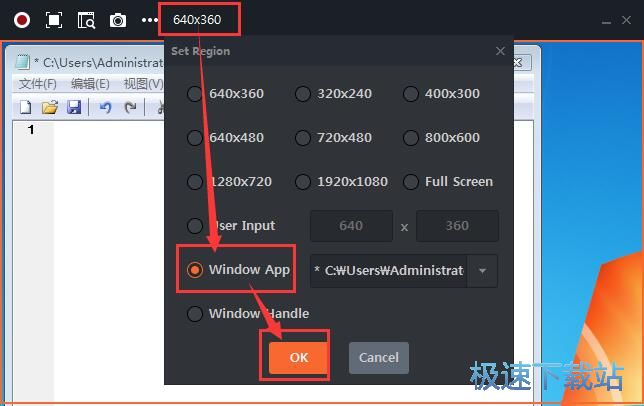Click the New file icon in editor
644x406 pixels.
coord(25,107)
